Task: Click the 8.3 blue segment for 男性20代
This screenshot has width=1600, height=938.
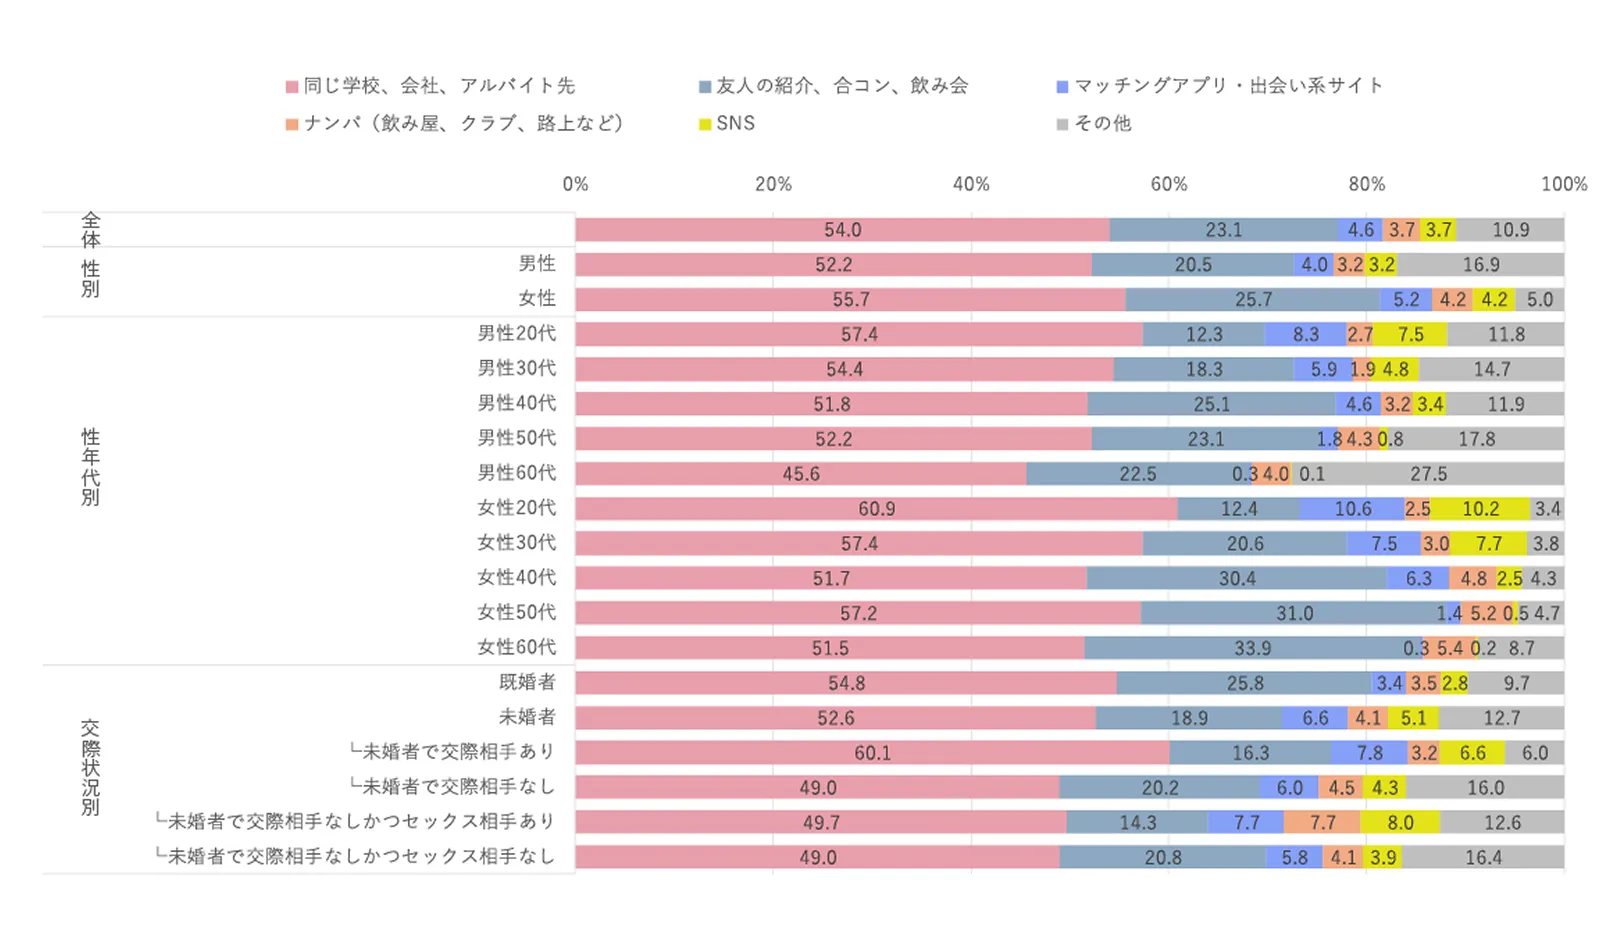Action: pyautogui.click(x=1305, y=335)
